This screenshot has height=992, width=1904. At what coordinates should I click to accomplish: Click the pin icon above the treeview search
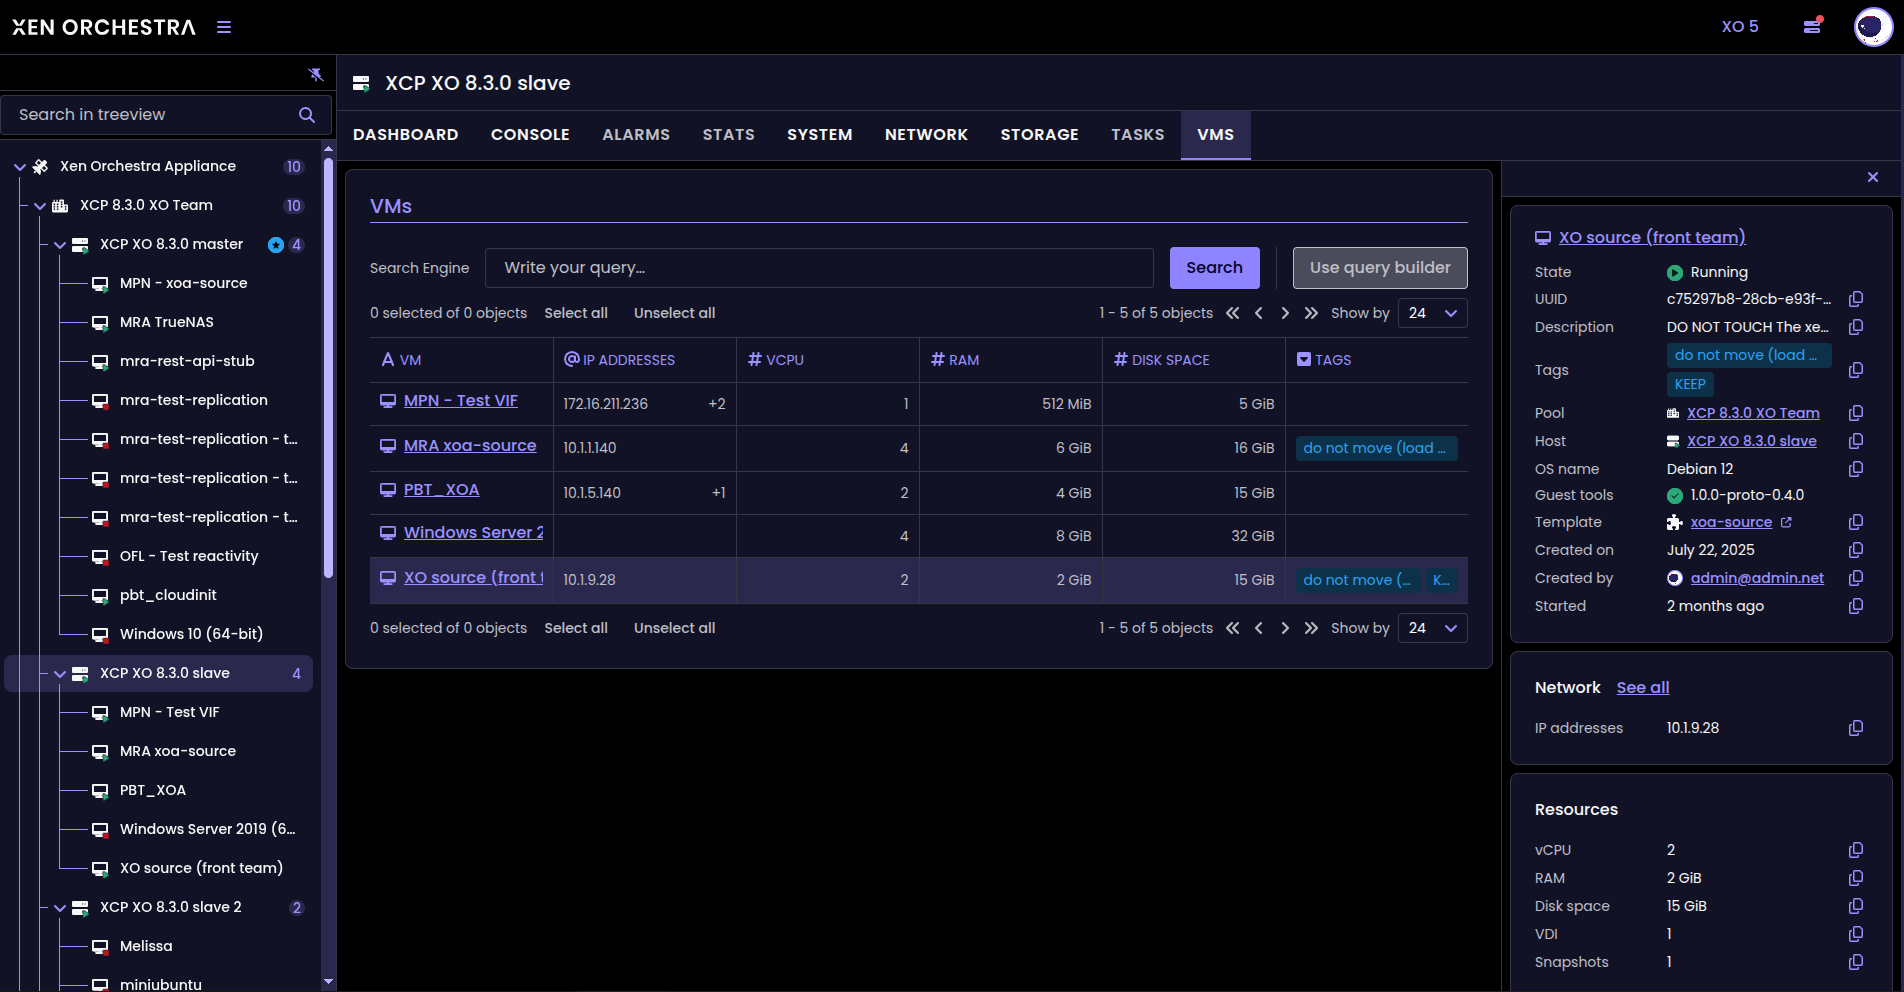316,74
